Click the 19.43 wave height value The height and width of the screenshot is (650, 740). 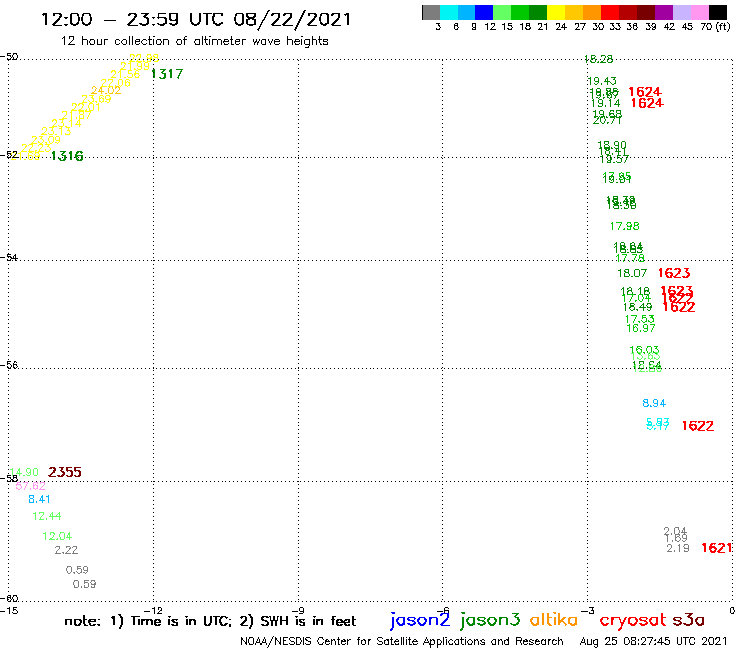(602, 81)
